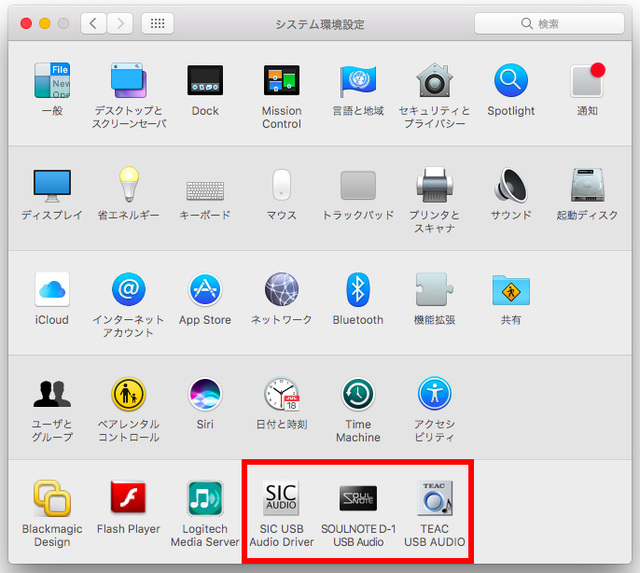Open Time Machine preferences

(x=358, y=395)
